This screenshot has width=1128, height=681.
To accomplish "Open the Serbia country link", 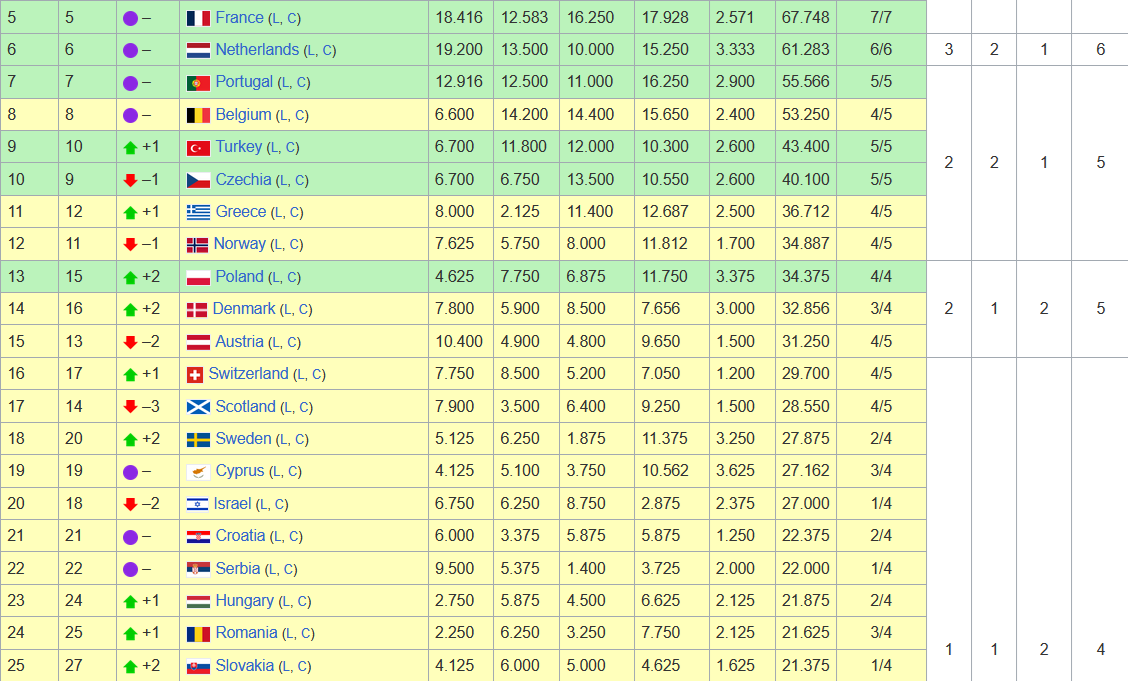I will tap(237, 568).
